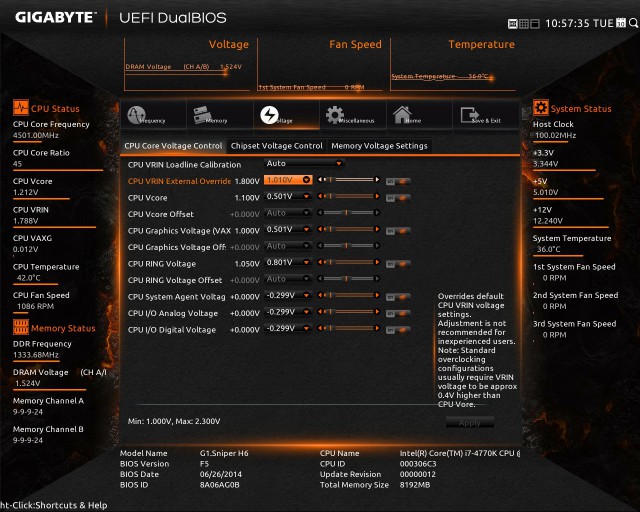Open the Miscellaneous gear icon
The height and width of the screenshot is (512, 640).
point(335,115)
